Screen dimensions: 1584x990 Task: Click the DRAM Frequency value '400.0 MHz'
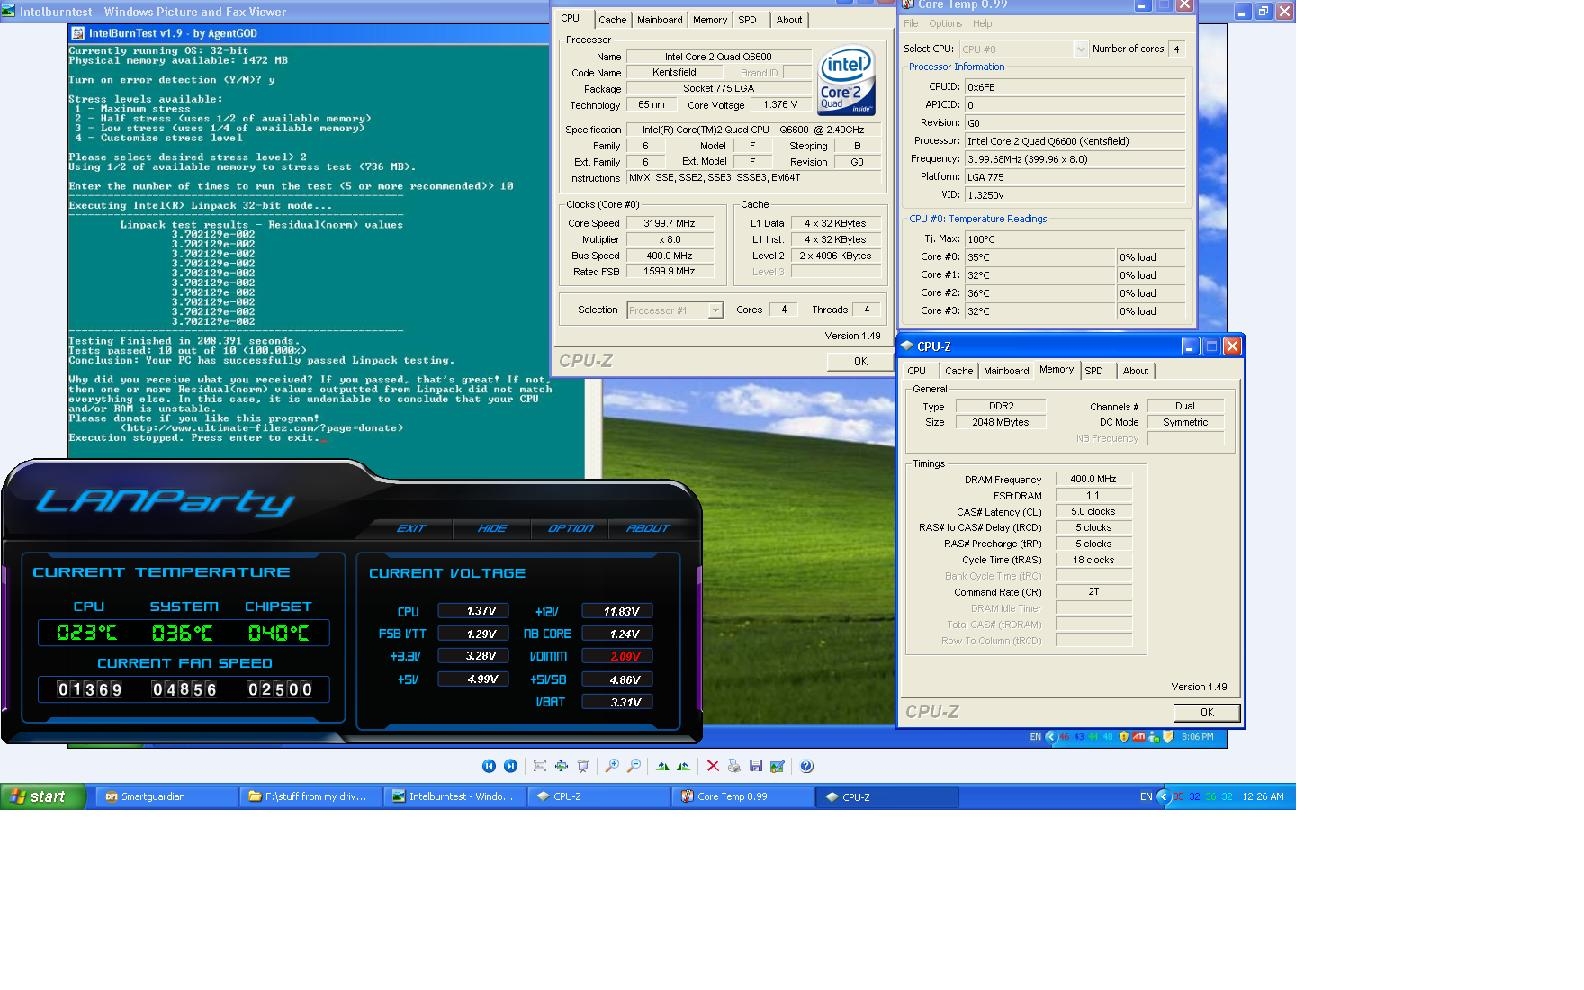click(x=1093, y=479)
